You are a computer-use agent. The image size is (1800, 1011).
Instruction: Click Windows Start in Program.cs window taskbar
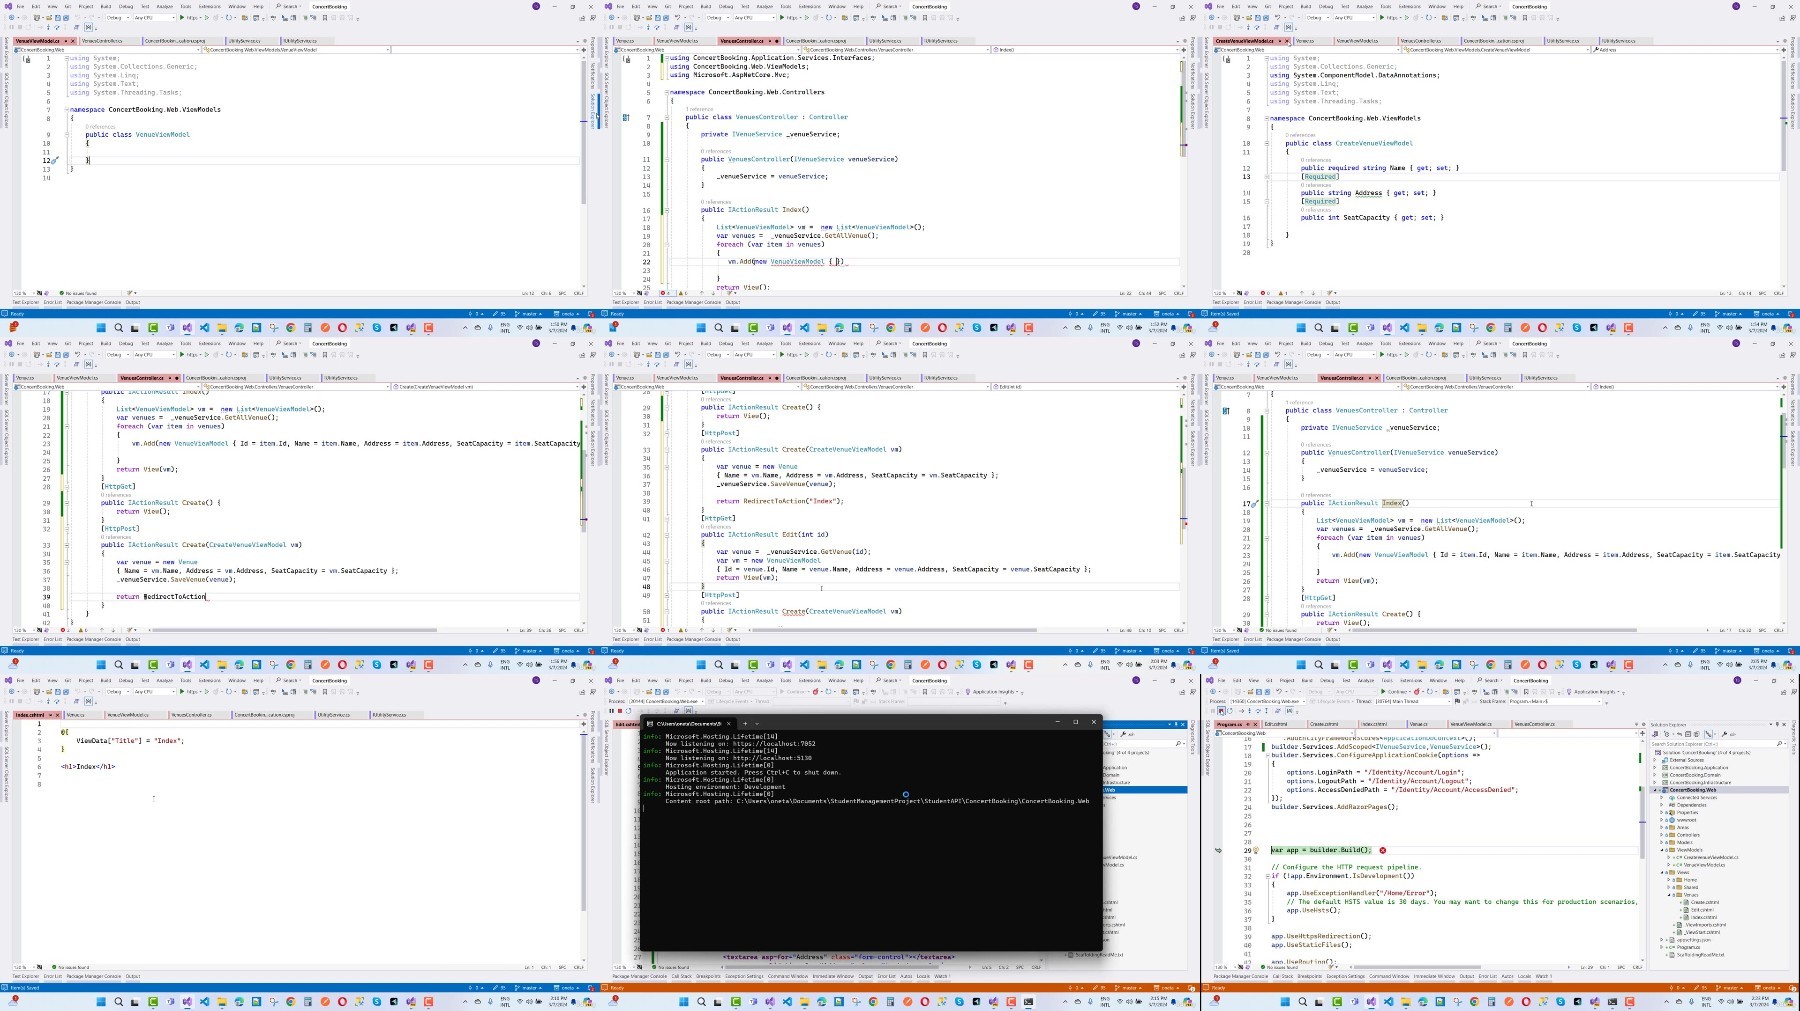pyautogui.click(x=1285, y=1001)
